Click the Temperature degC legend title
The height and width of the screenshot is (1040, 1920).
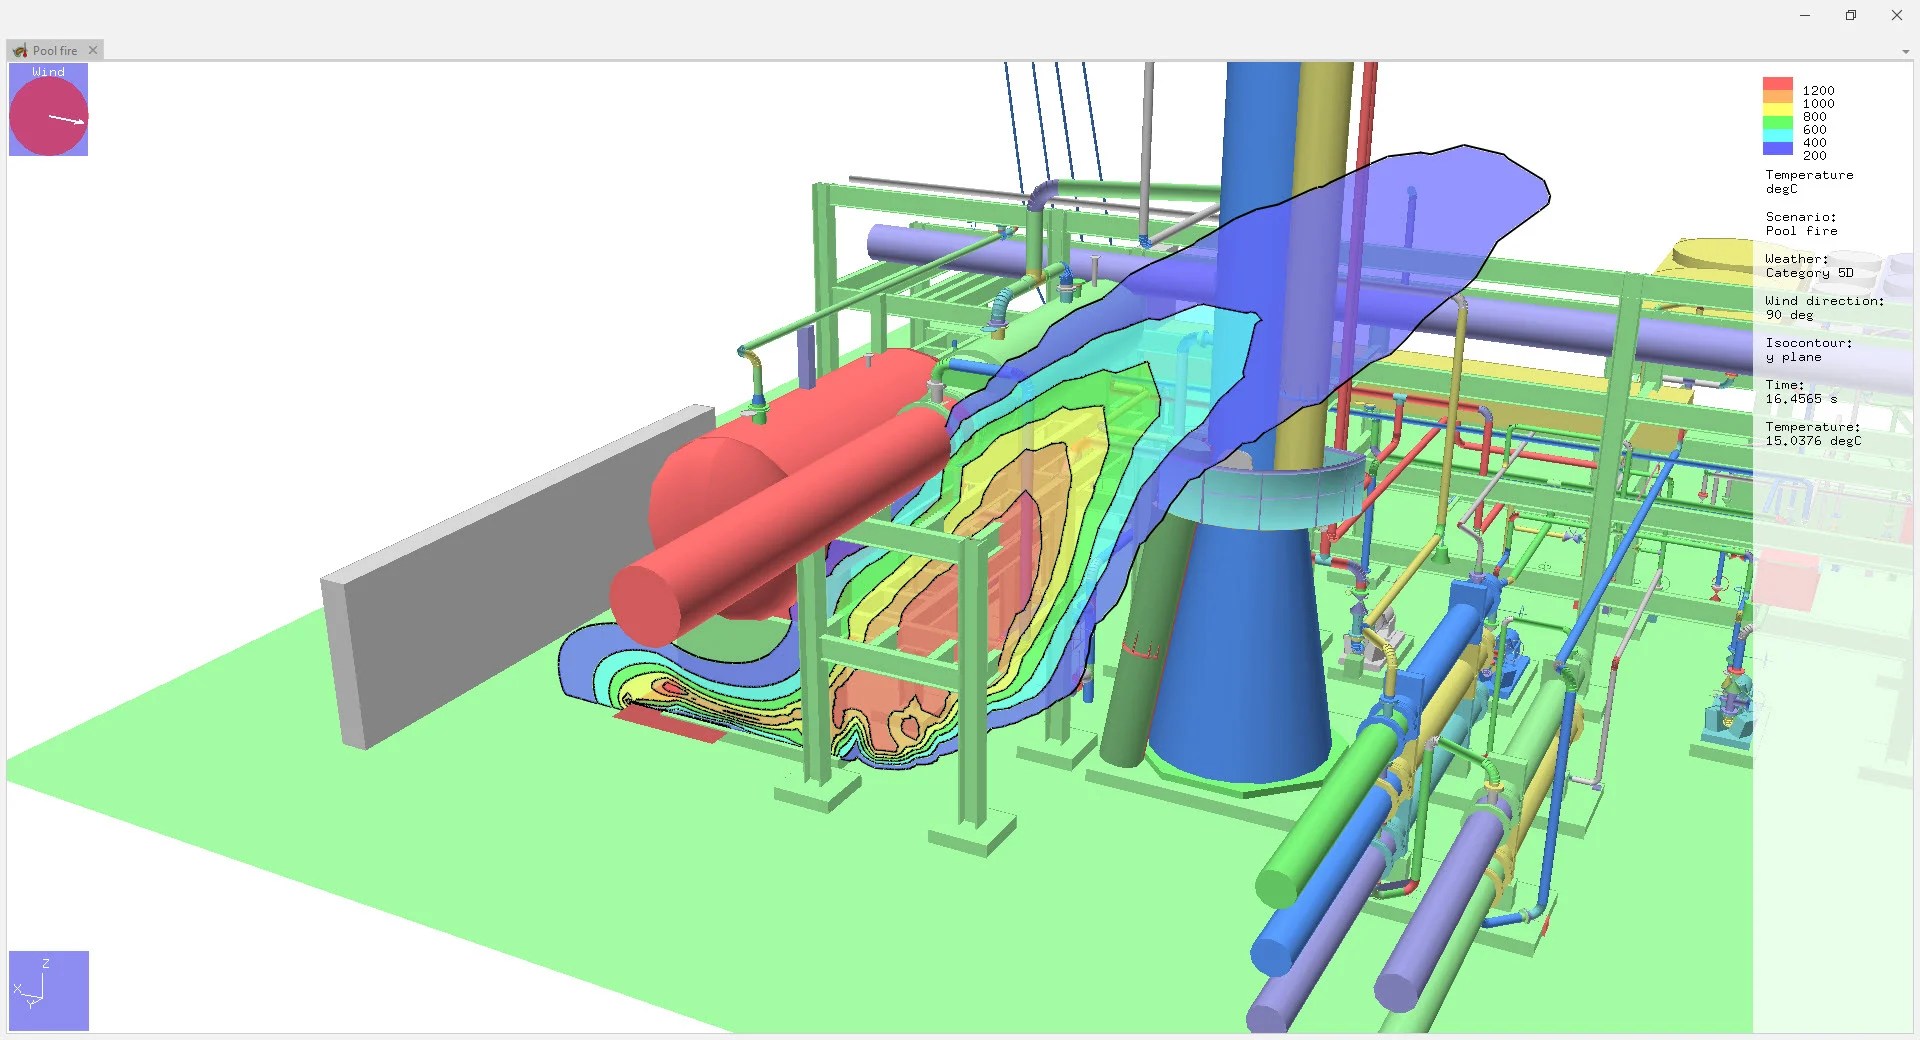[x=1809, y=182]
